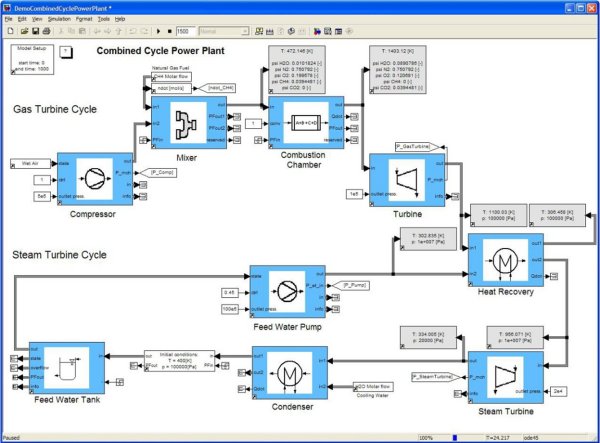Click display block showing T: 472.146 [K]
Screen dimensions: 600x443
tap(297, 70)
